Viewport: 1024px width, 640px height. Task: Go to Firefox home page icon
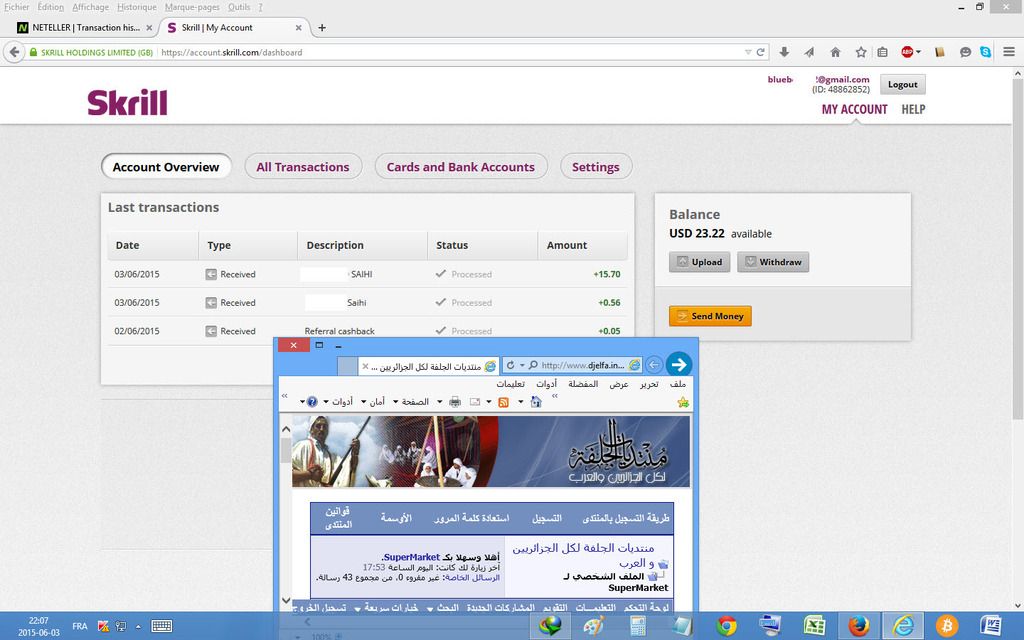835,52
